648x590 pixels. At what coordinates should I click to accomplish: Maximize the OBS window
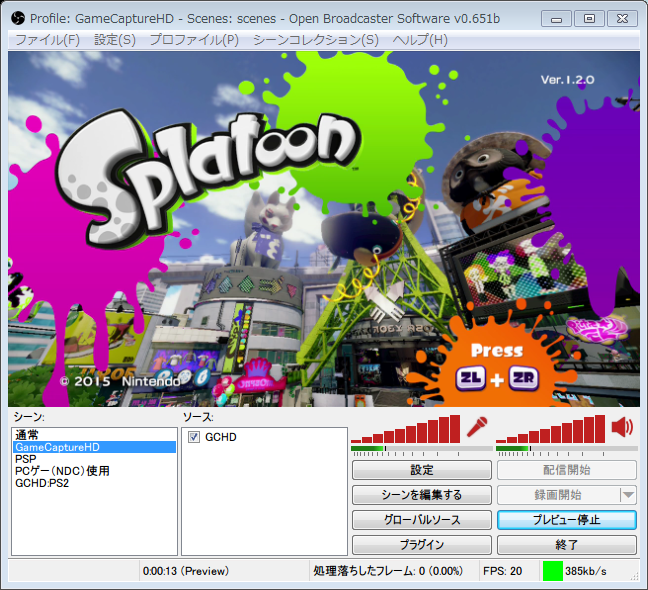589,19
